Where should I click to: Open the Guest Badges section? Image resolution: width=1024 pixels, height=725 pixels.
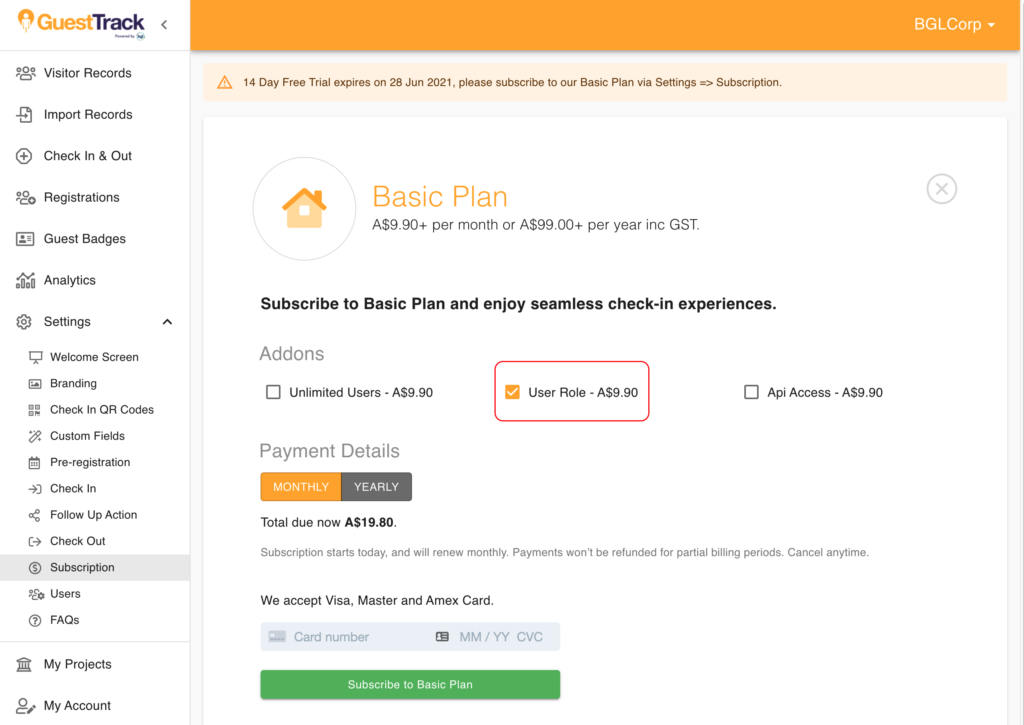point(85,238)
